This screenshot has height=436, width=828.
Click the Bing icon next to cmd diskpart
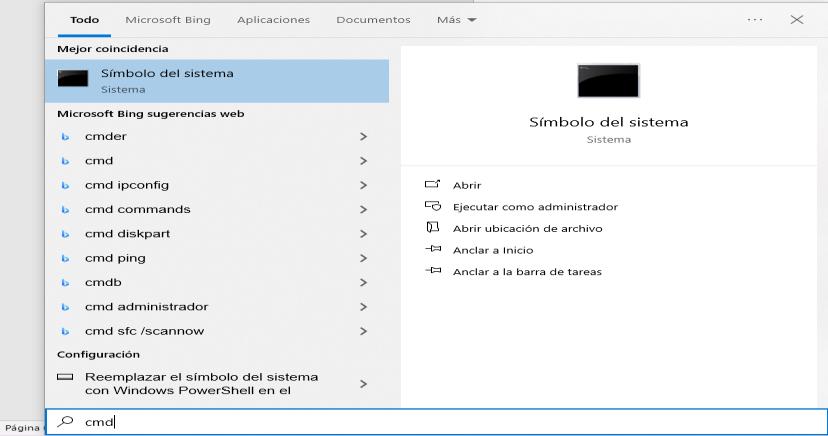tap(65, 234)
